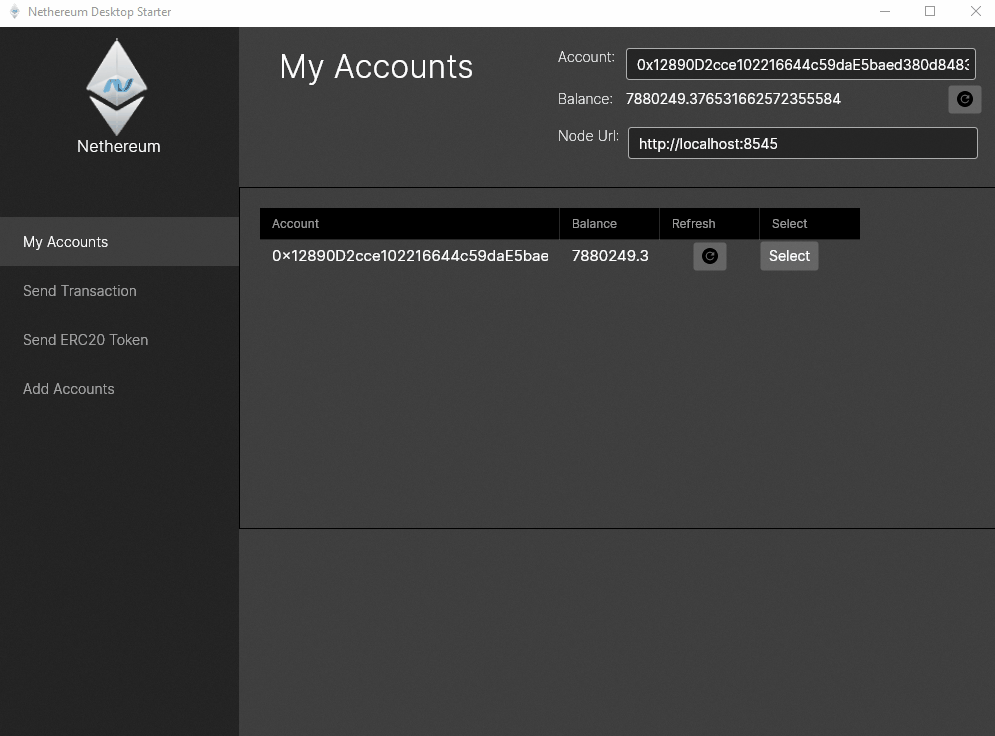This screenshot has width=995, height=736.
Task: Click the 'Account:' label in the header
Action: 586,57
